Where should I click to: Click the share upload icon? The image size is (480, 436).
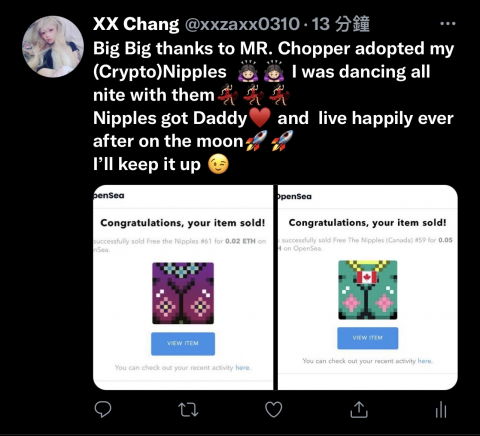(x=359, y=409)
